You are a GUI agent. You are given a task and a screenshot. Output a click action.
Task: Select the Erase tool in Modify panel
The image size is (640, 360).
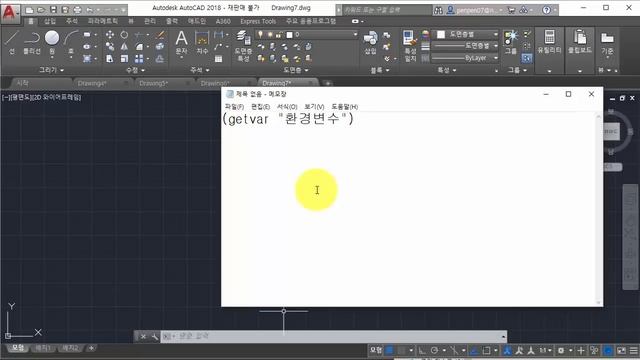pos(160,35)
